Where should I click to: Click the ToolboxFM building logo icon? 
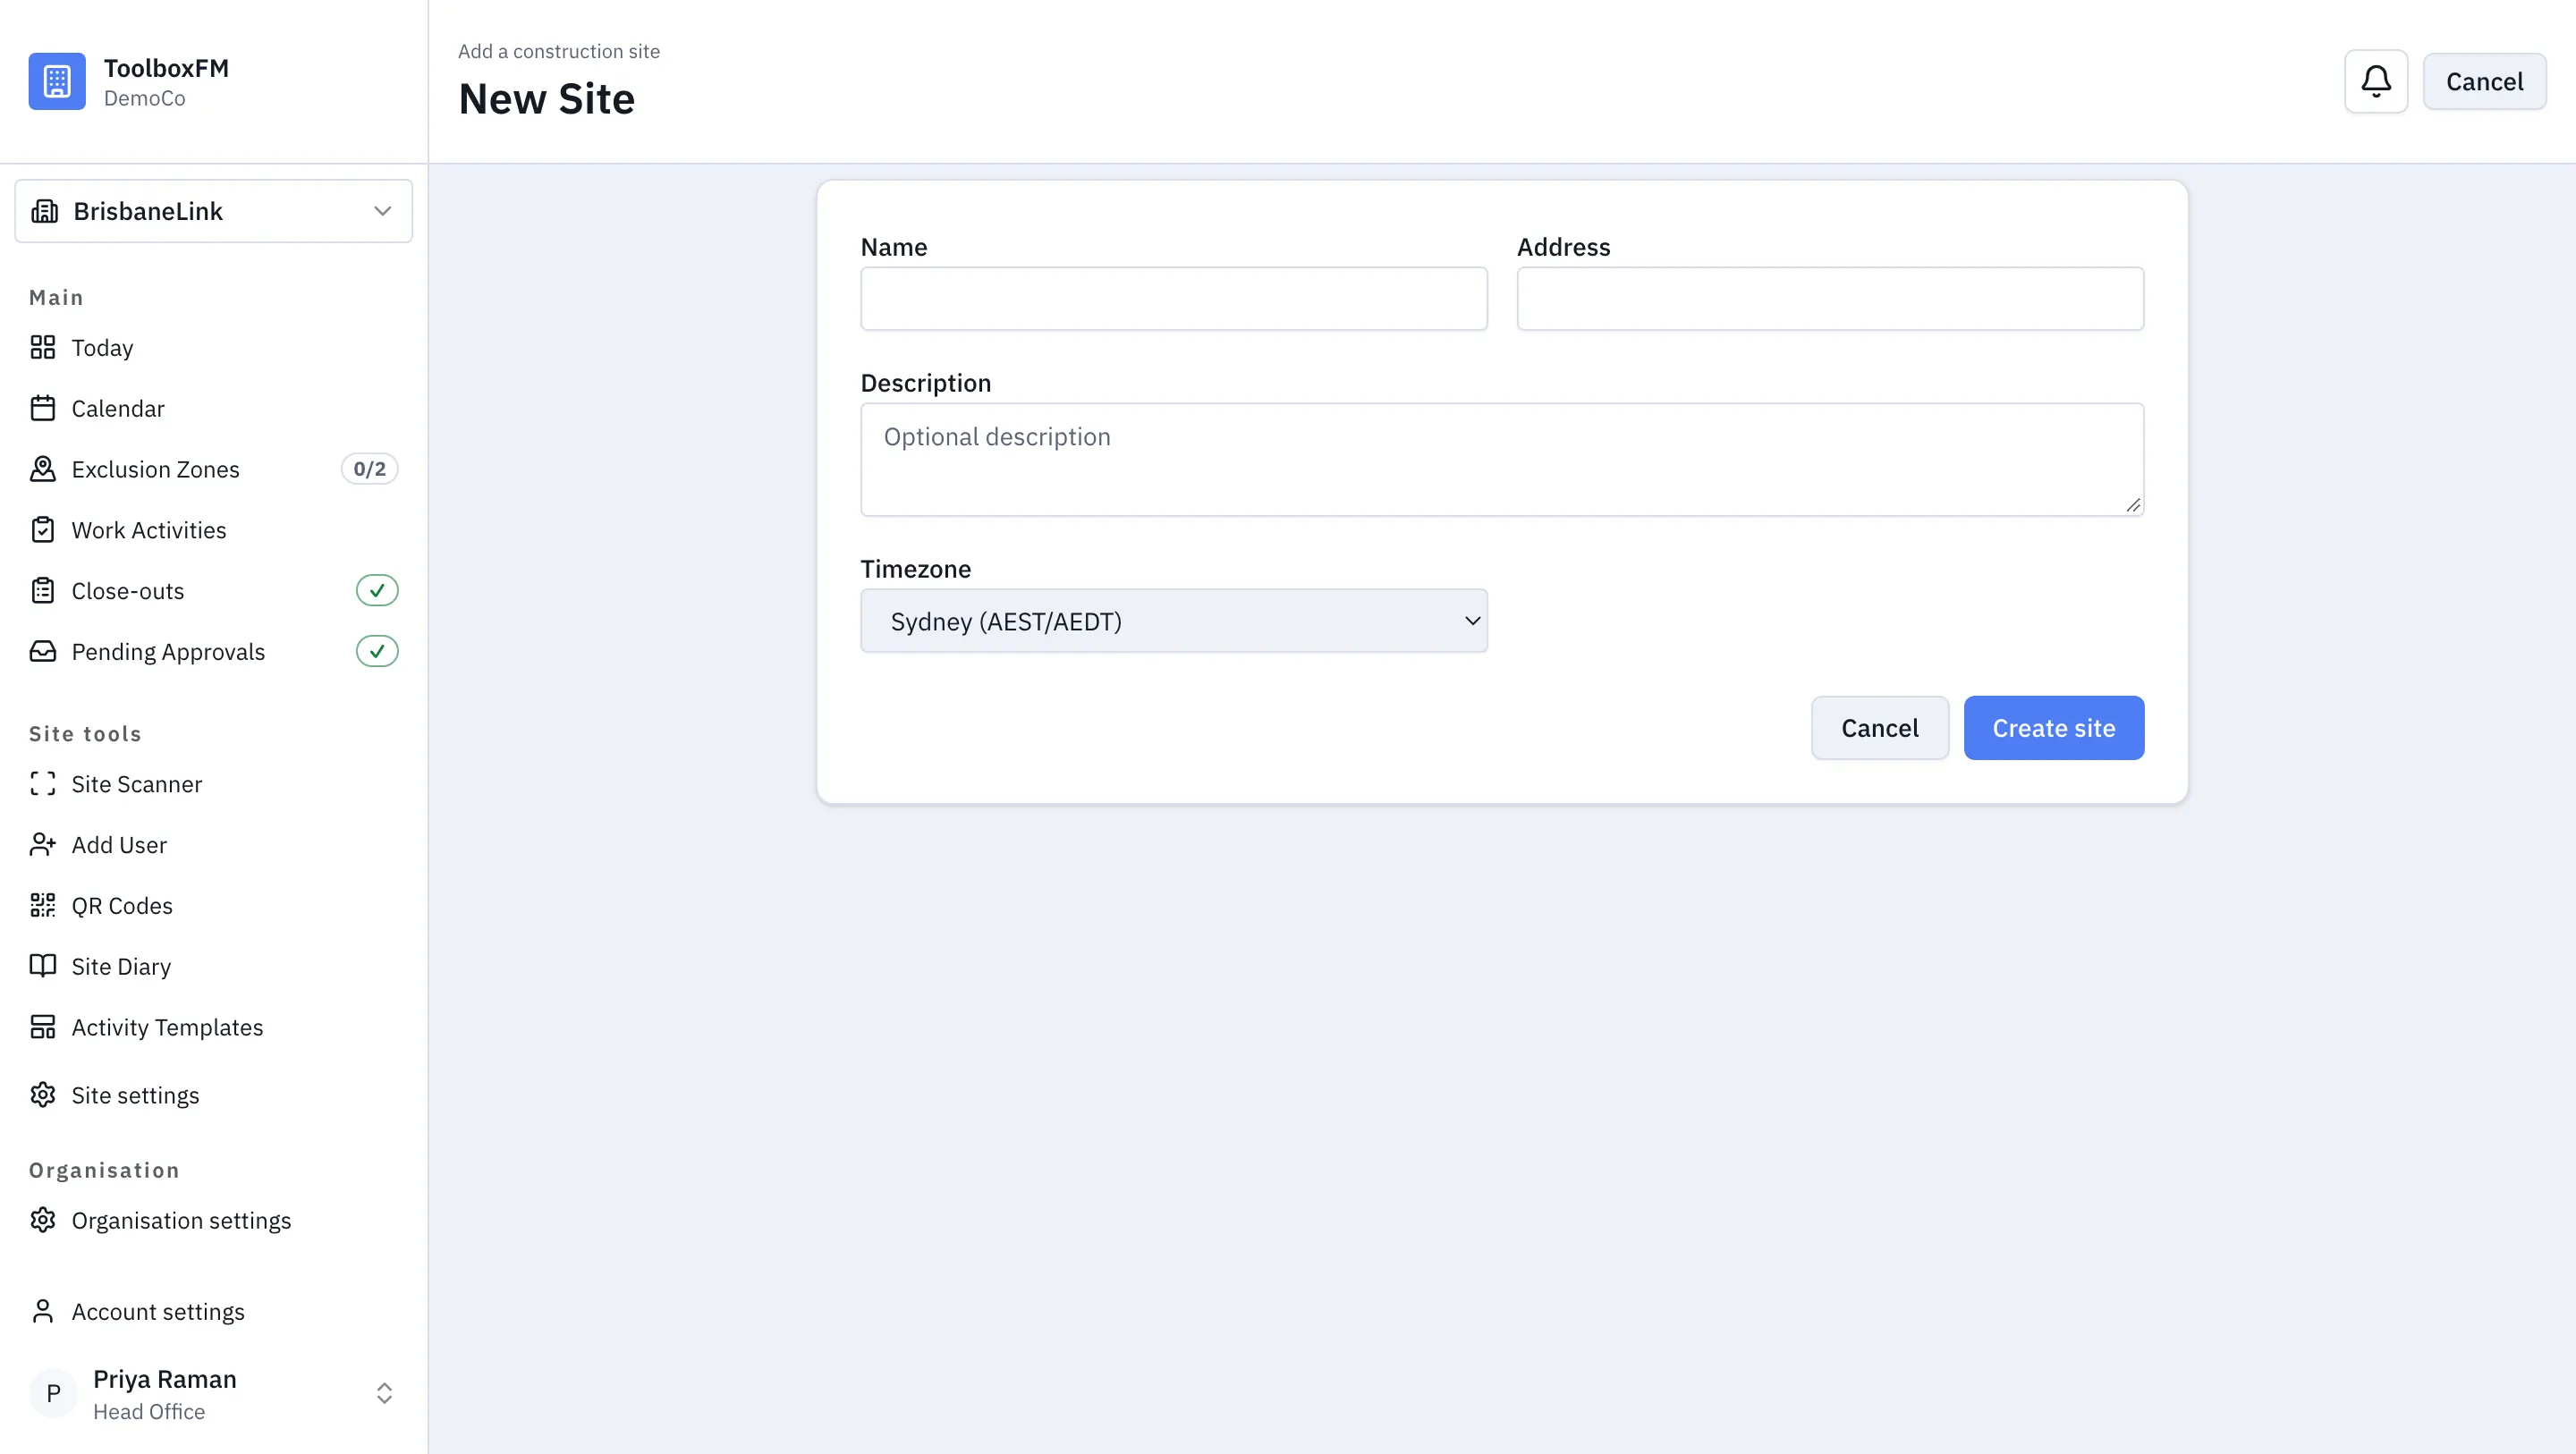click(57, 81)
